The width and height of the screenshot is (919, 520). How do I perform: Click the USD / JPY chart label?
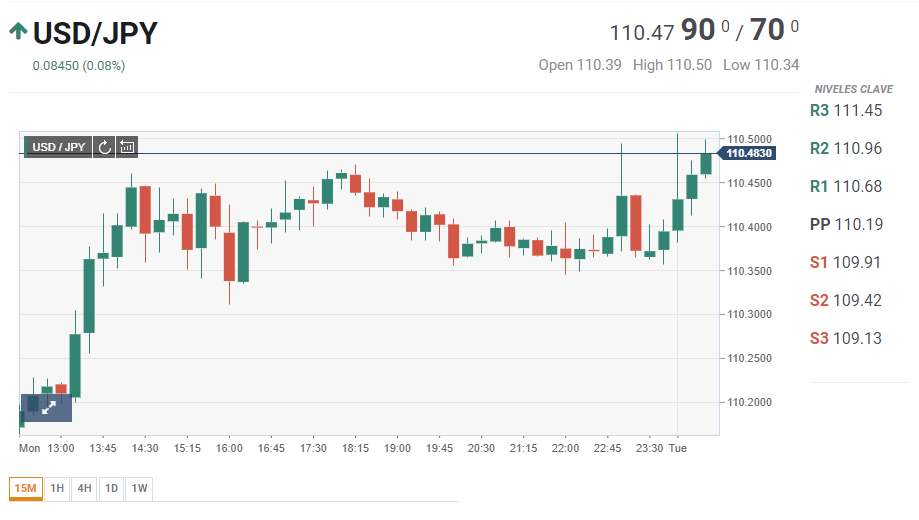pyautogui.click(x=59, y=147)
